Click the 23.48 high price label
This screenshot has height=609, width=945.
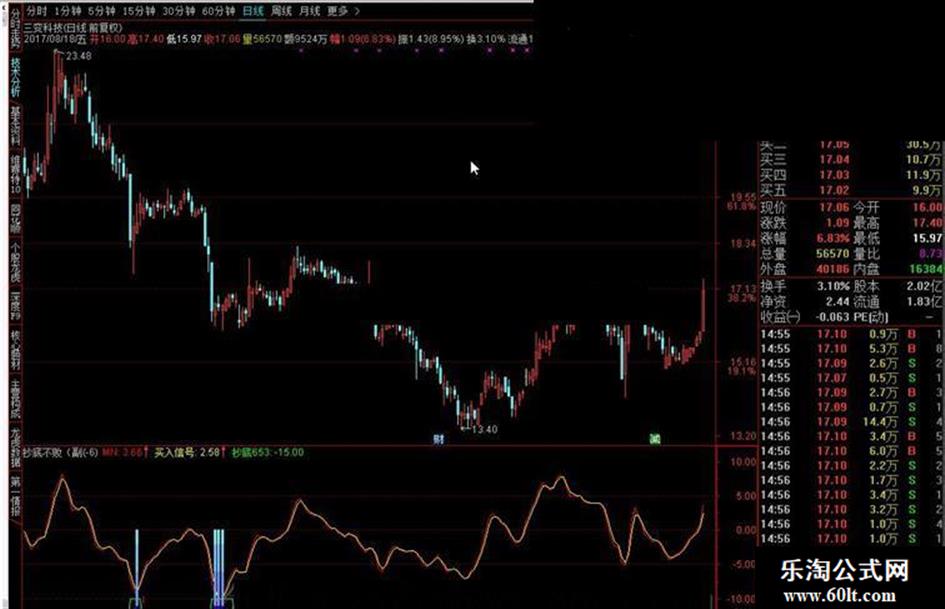click(78, 56)
